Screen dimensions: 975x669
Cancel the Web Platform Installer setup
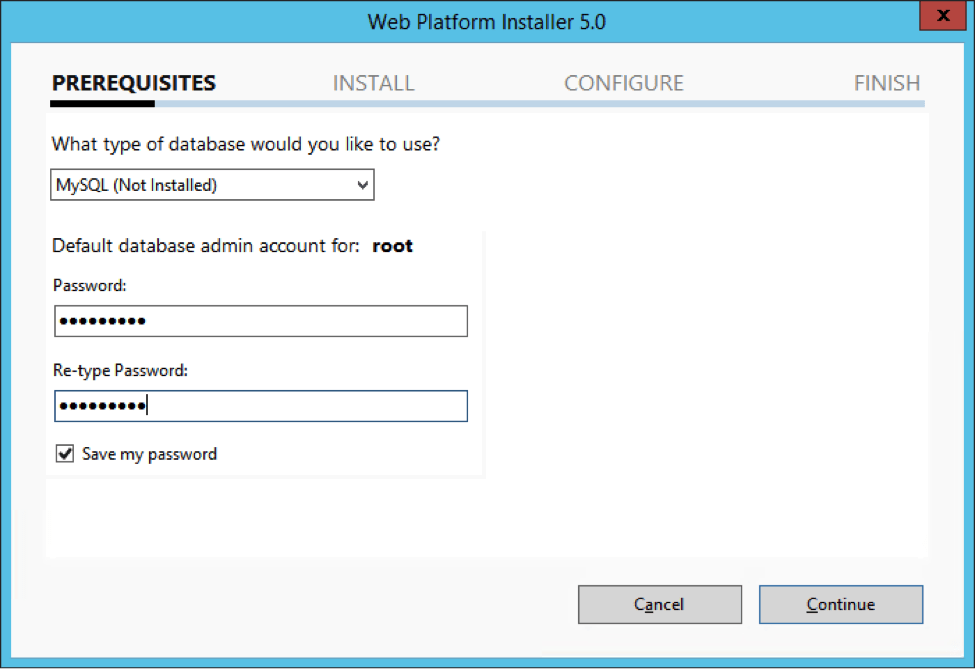tap(659, 604)
